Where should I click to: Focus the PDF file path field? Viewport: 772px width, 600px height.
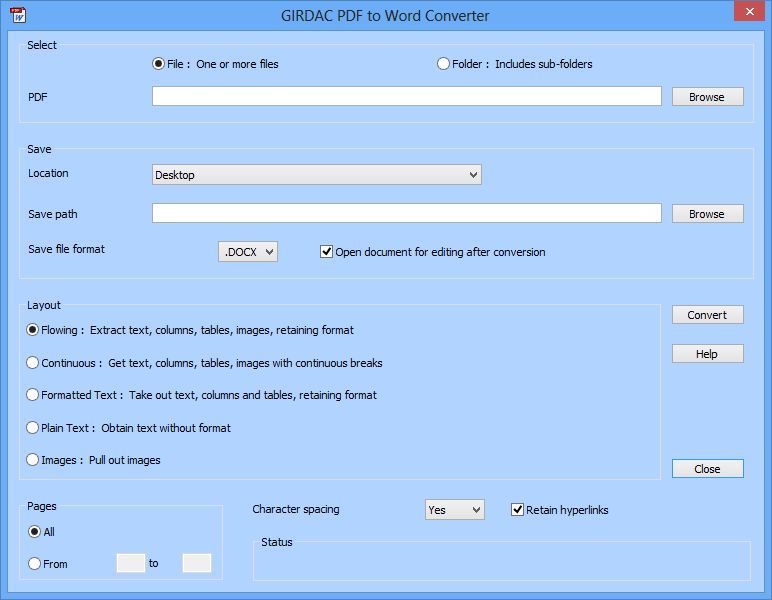407,96
